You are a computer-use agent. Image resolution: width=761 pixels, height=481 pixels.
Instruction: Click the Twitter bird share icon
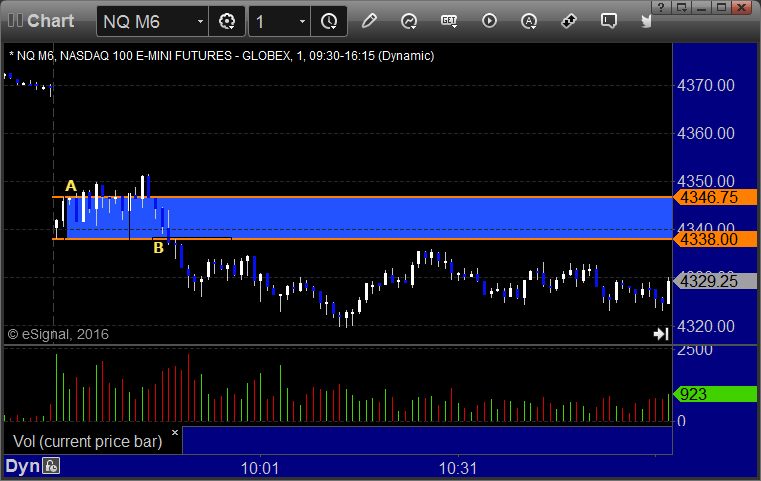coord(646,21)
